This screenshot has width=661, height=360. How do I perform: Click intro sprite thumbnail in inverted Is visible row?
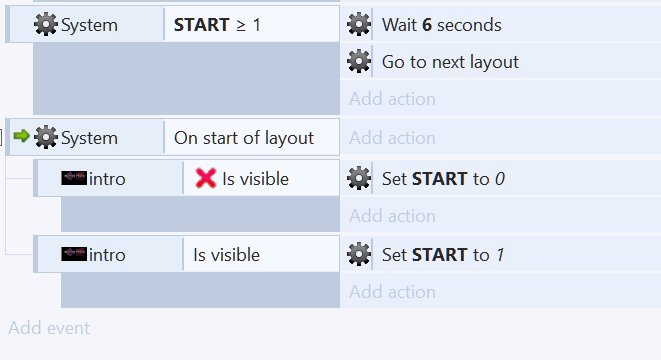74,178
